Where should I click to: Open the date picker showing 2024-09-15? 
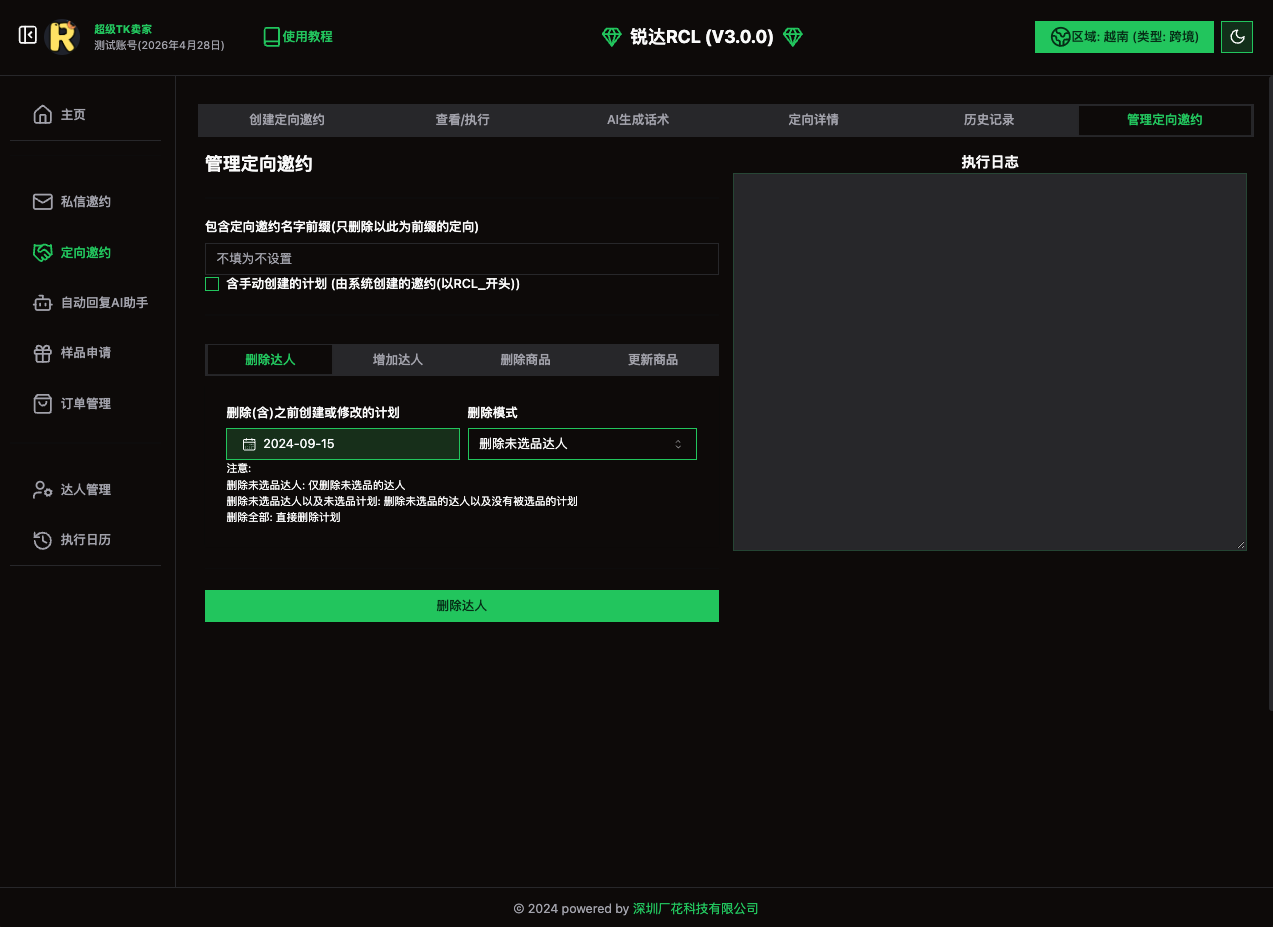(343, 444)
